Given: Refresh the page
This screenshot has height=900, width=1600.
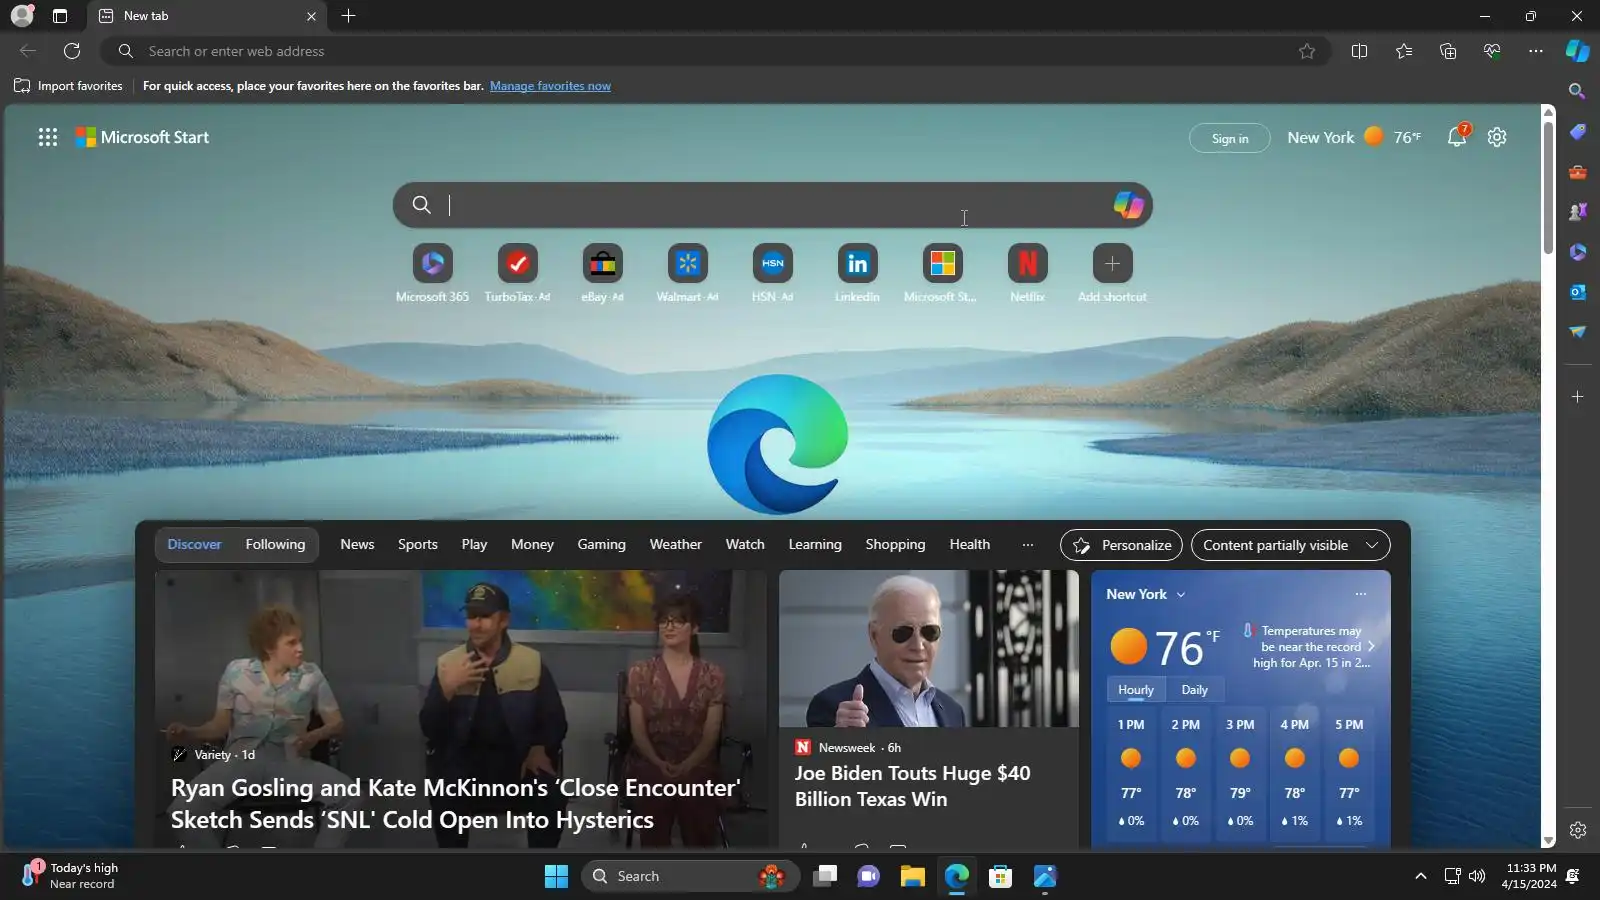Looking at the screenshot, I should click(x=72, y=51).
